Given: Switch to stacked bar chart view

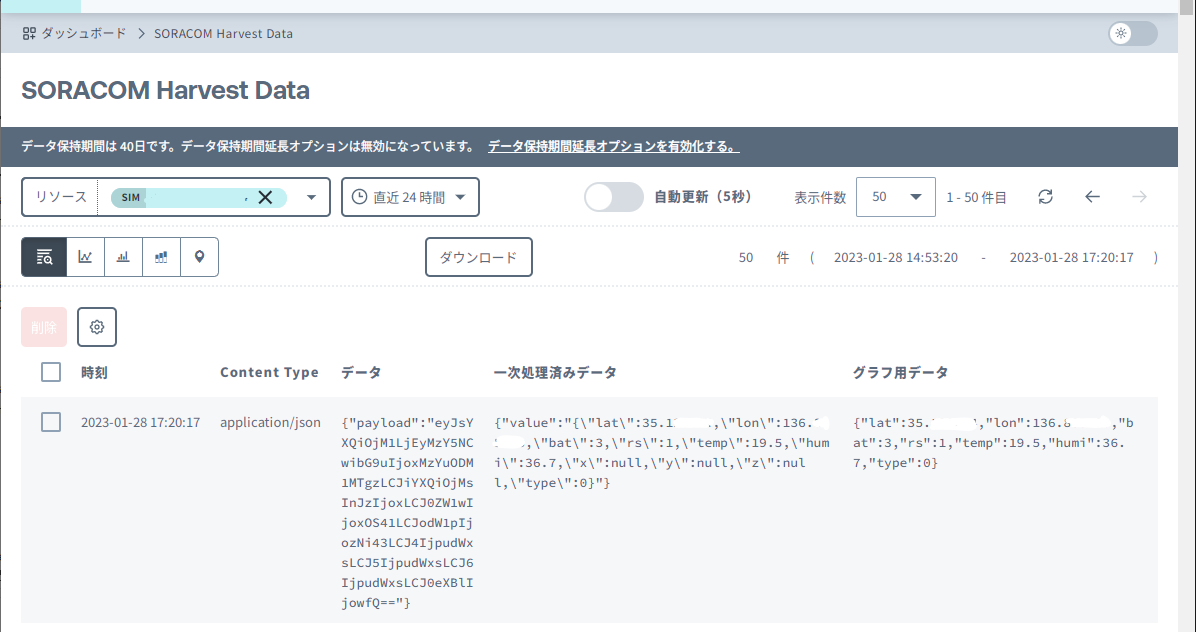Looking at the screenshot, I should [161, 257].
